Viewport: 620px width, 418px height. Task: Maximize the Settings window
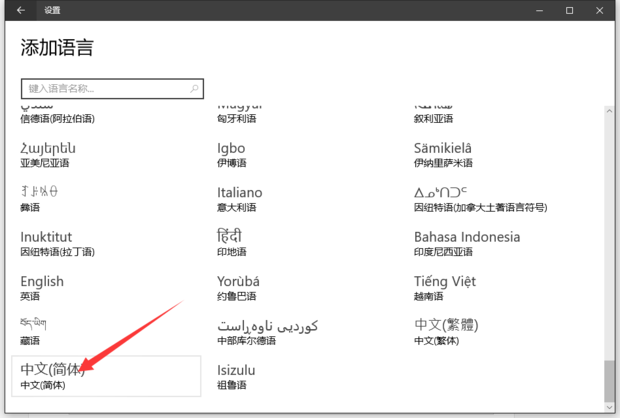click(569, 10)
